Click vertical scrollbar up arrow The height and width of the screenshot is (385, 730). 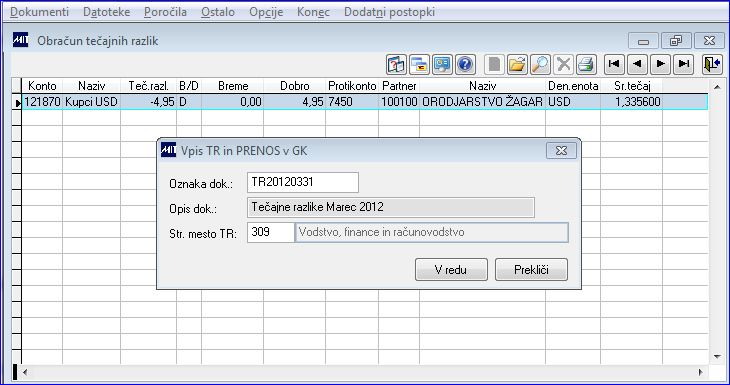(717, 86)
